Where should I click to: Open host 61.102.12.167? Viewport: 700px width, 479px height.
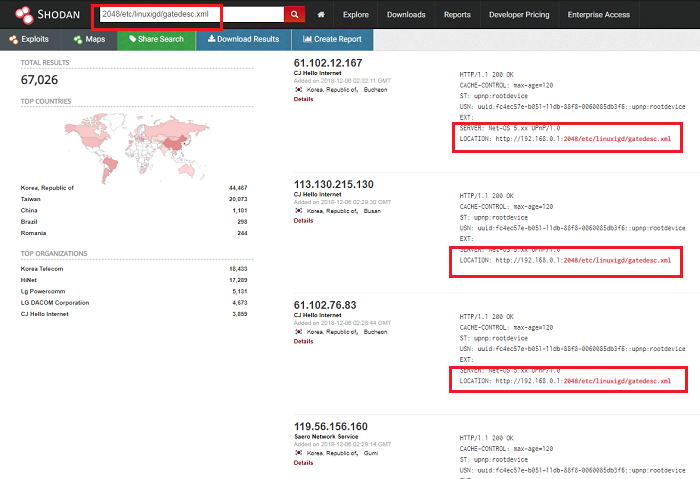(328, 63)
